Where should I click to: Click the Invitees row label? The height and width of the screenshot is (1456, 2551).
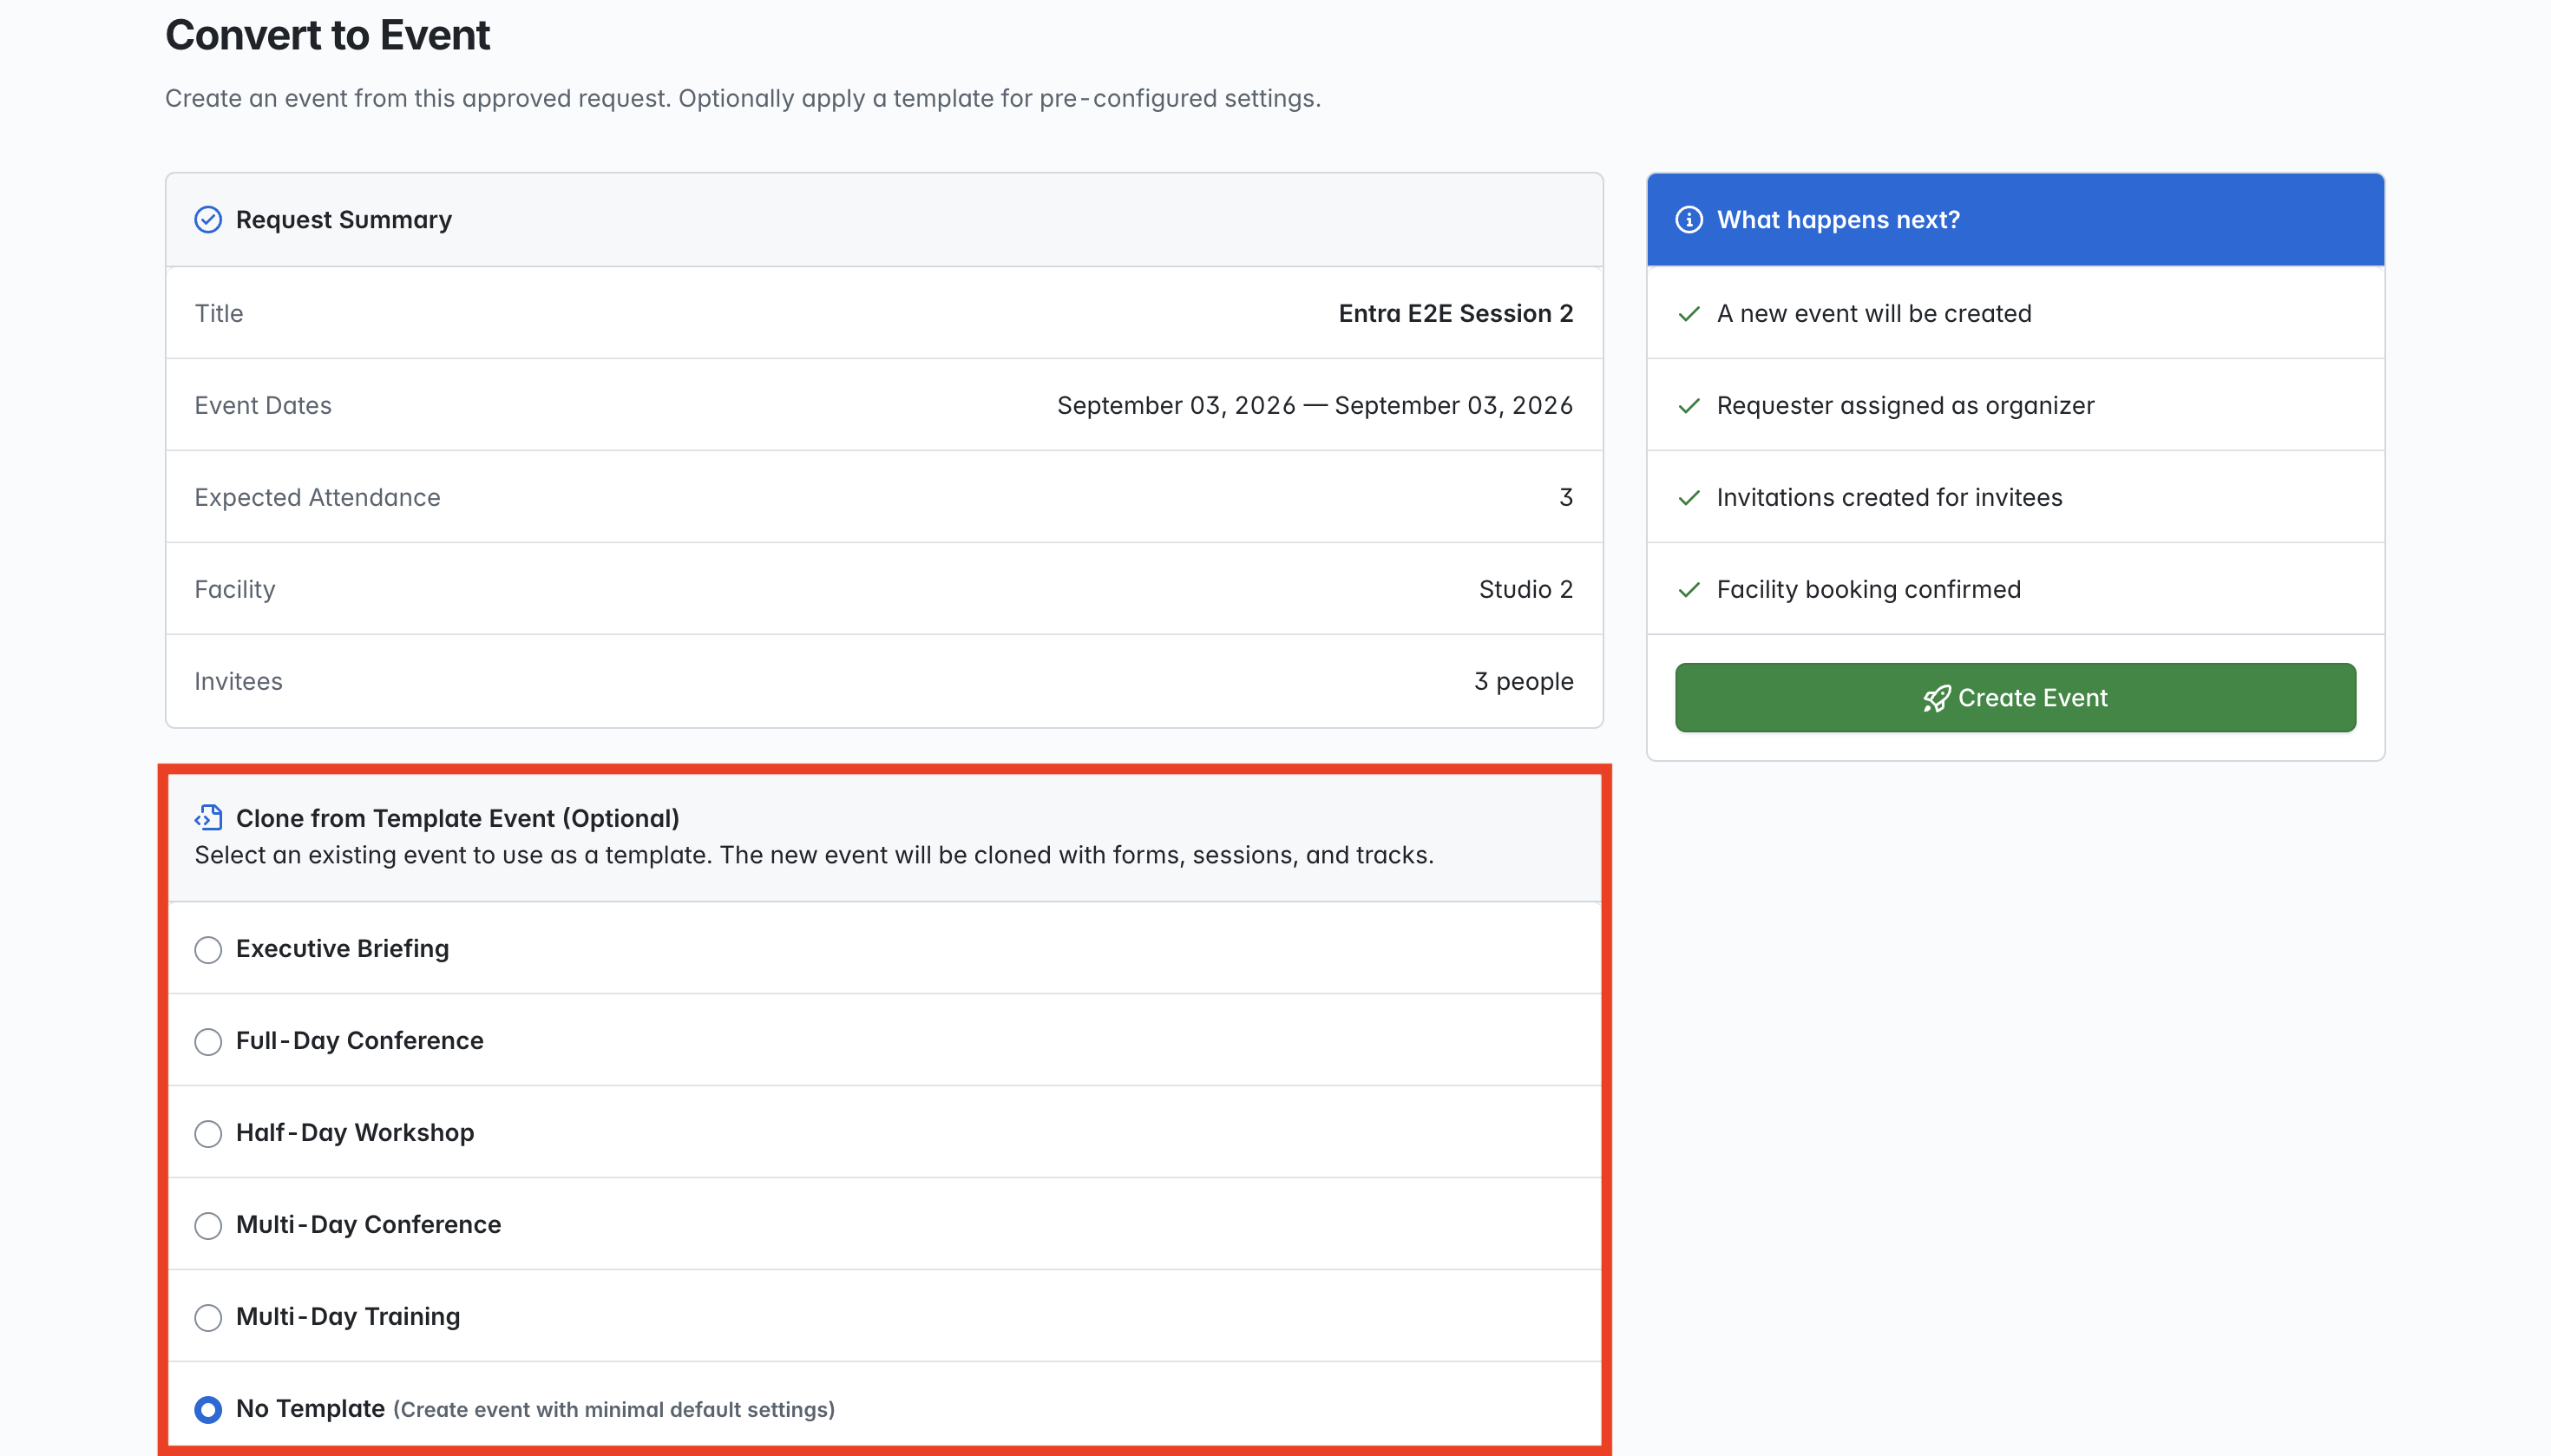[238, 682]
